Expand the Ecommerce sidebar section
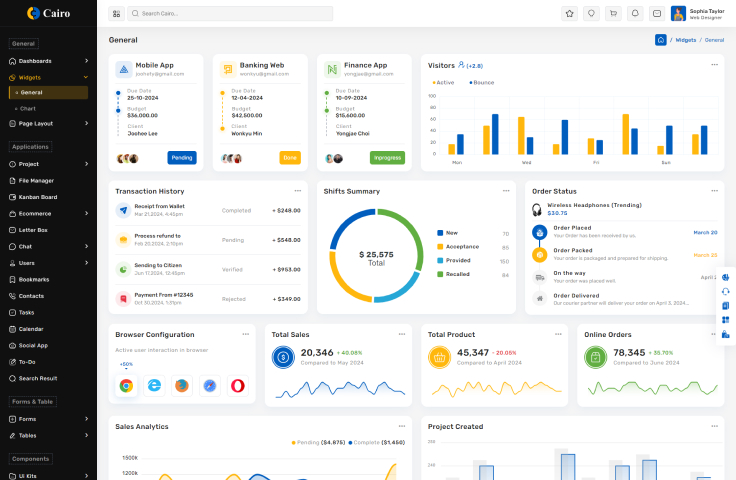This screenshot has width=736, height=480. point(48,213)
